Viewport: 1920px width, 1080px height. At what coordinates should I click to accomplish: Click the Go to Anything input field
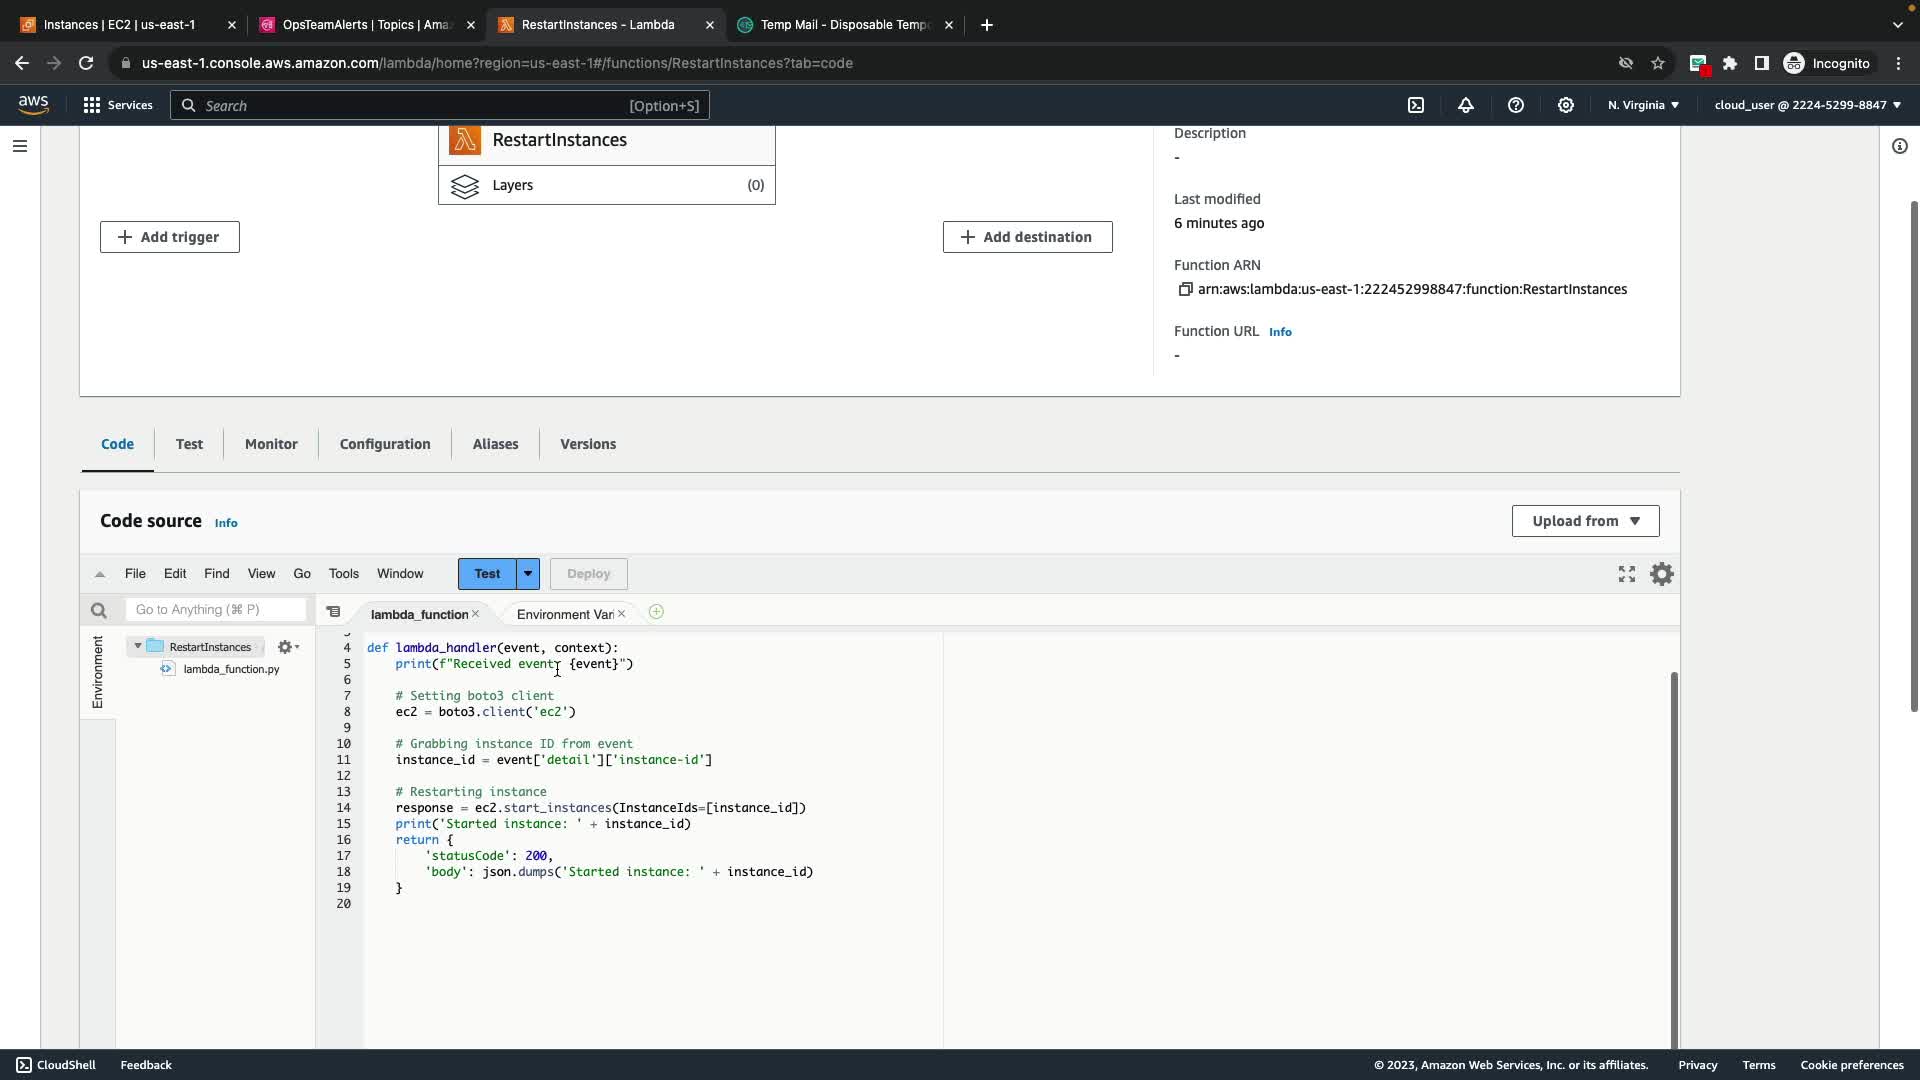pos(216,610)
